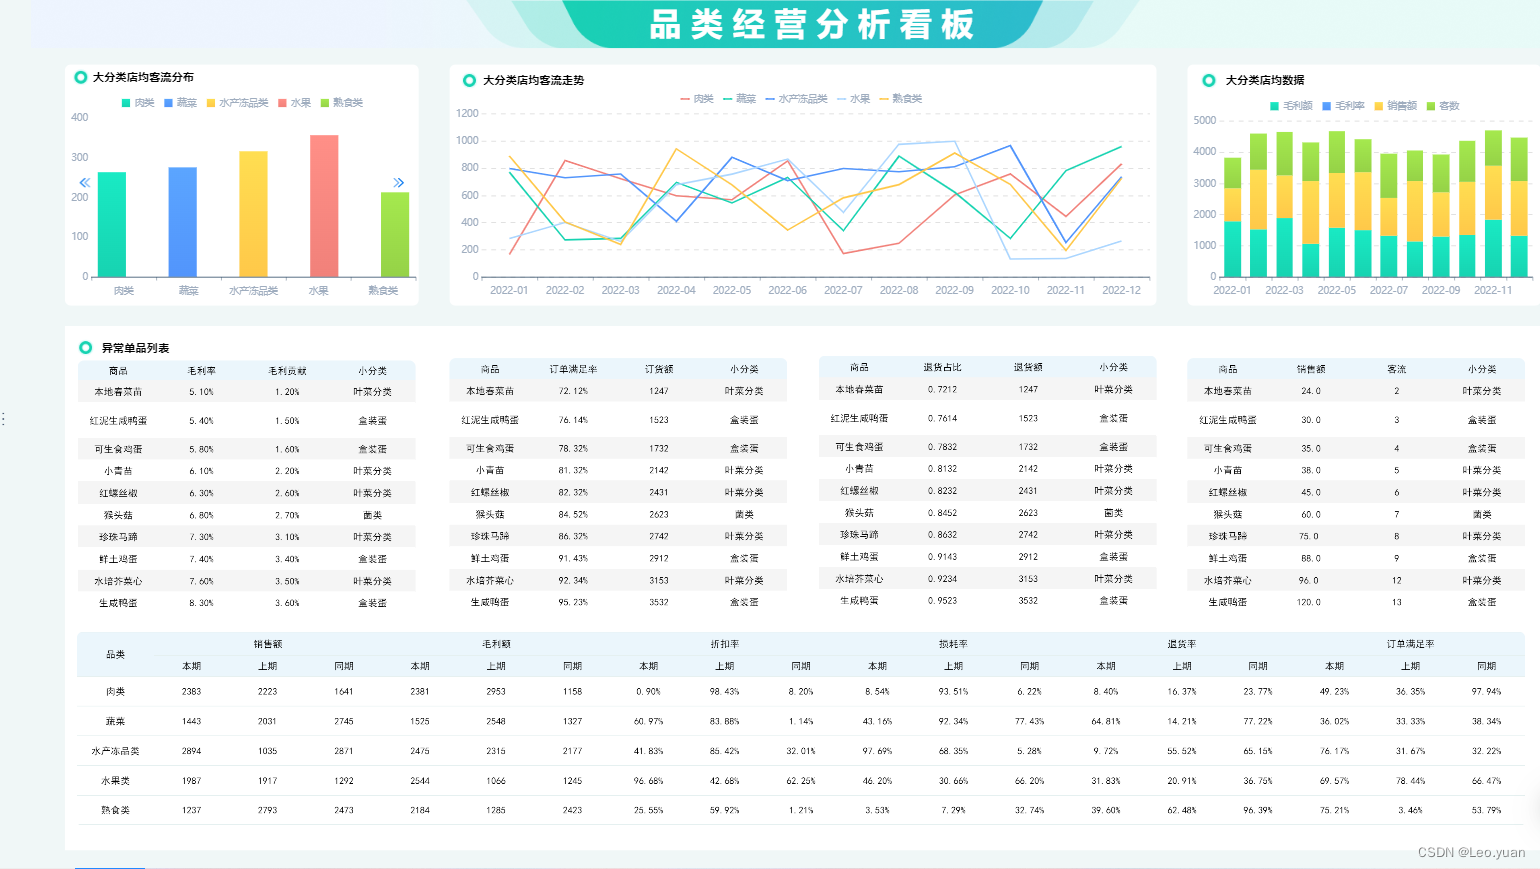
Task: Toggle 肉类 legend in the 客流分布 bar chart
Action: click(x=138, y=103)
